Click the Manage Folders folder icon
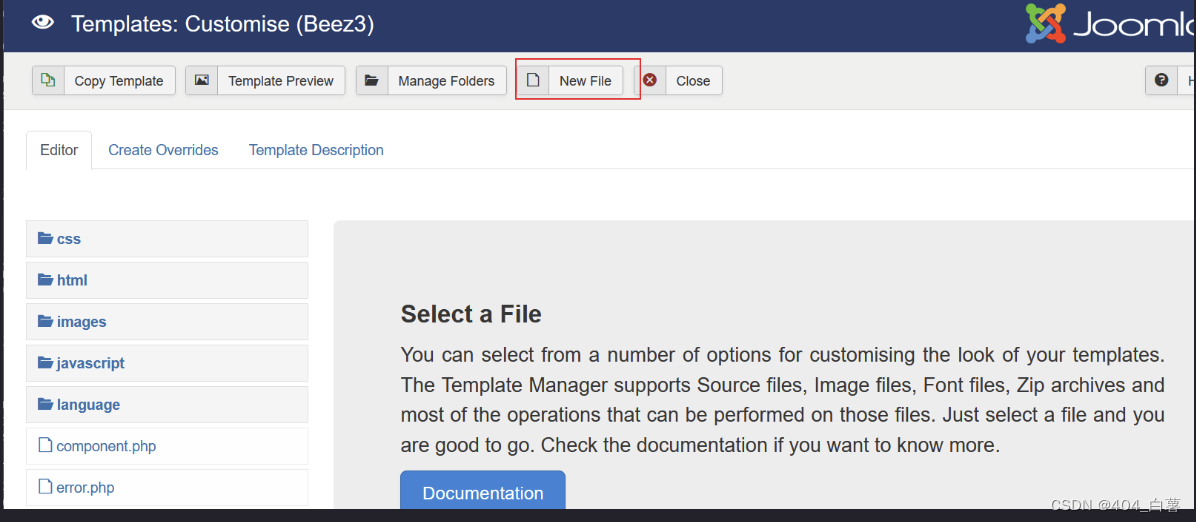The height and width of the screenshot is (522, 1196). (x=372, y=81)
